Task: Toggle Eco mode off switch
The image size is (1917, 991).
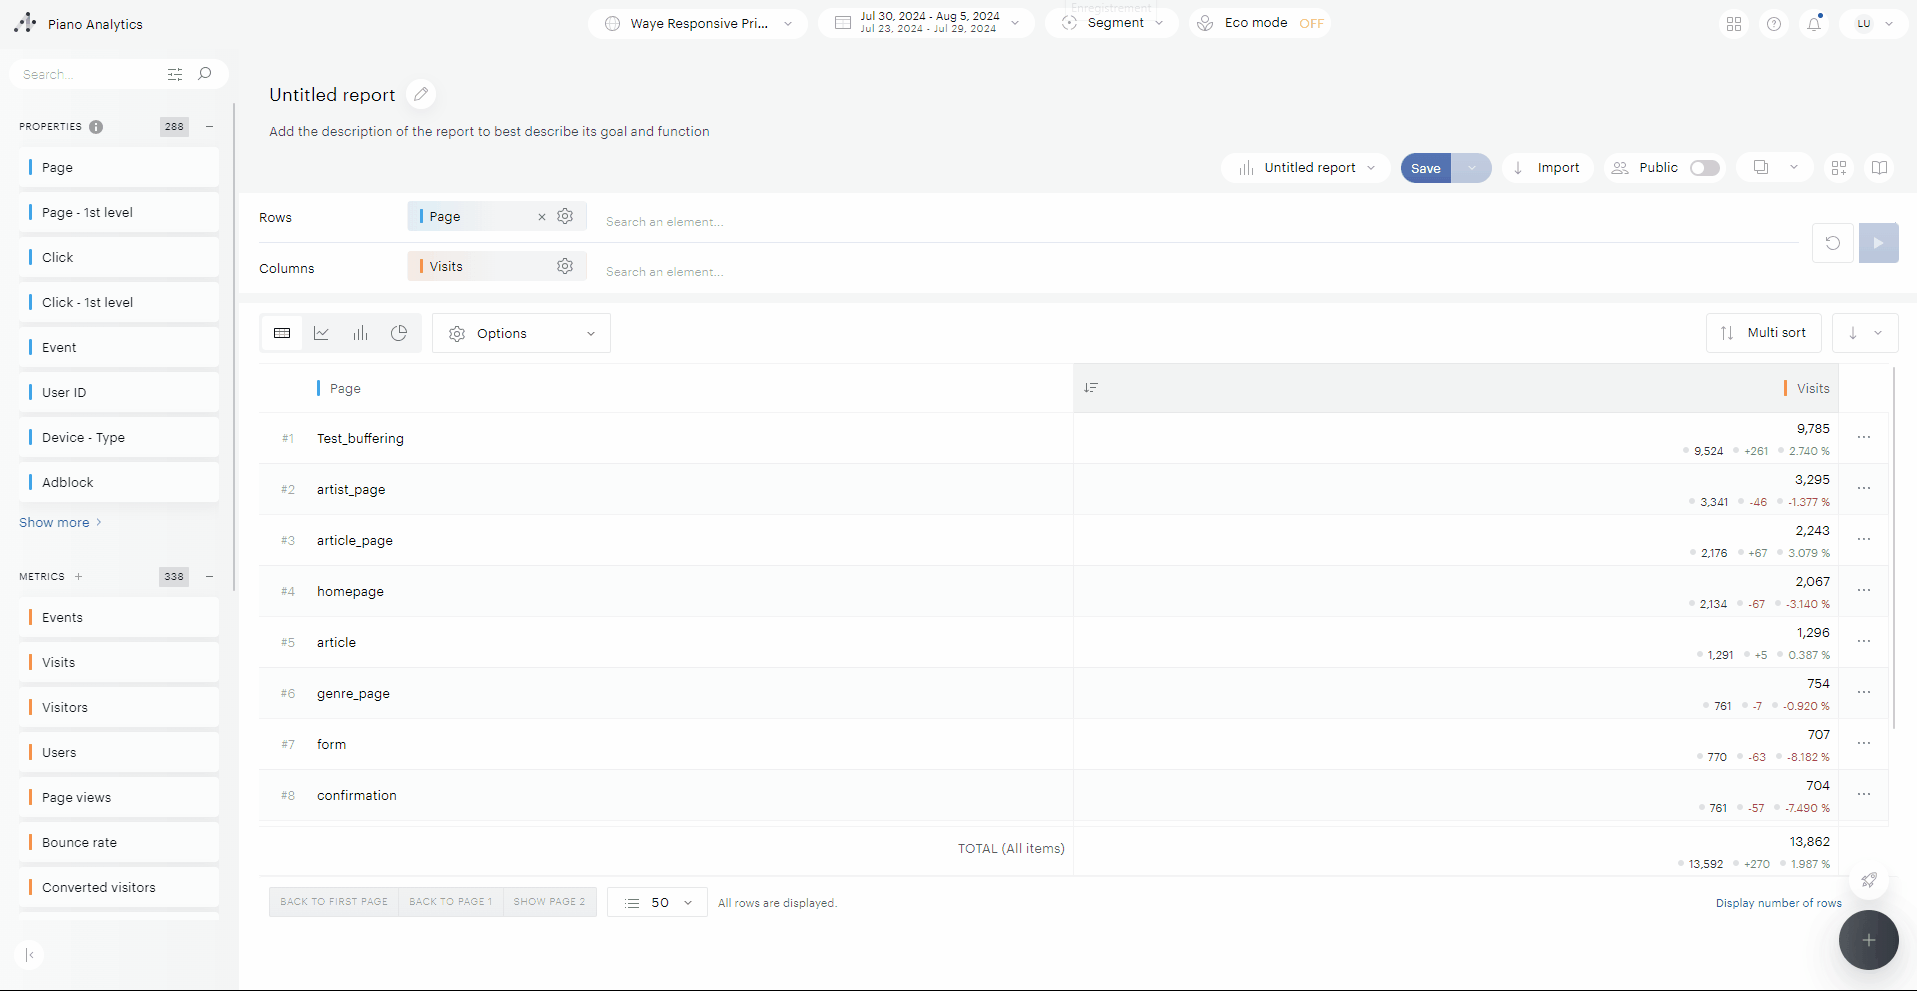Action: coord(1310,23)
